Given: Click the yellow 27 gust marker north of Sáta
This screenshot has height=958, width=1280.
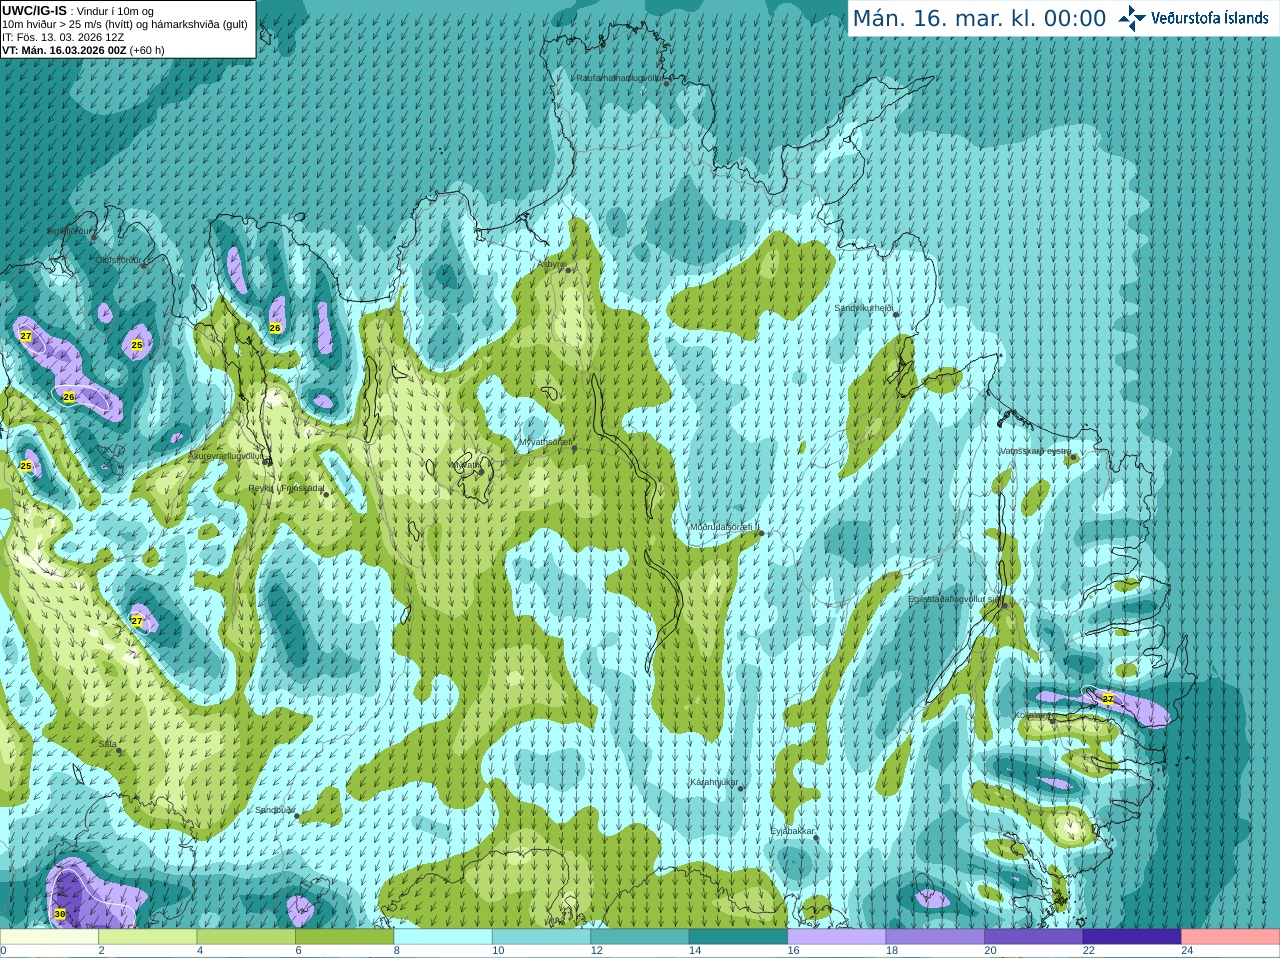Looking at the screenshot, I should pyautogui.click(x=137, y=621).
